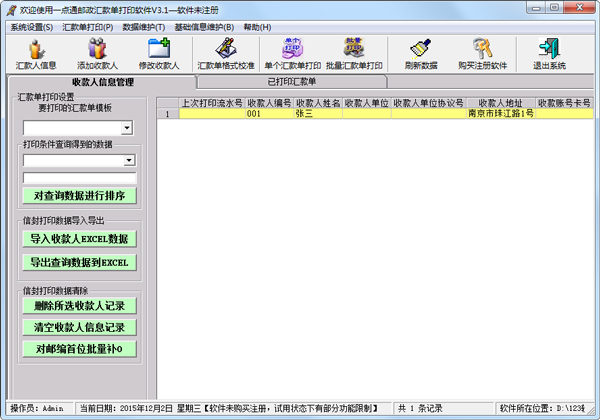
Task: Select cell 001 in 收款人编号 column
Action: tap(269, 114)
